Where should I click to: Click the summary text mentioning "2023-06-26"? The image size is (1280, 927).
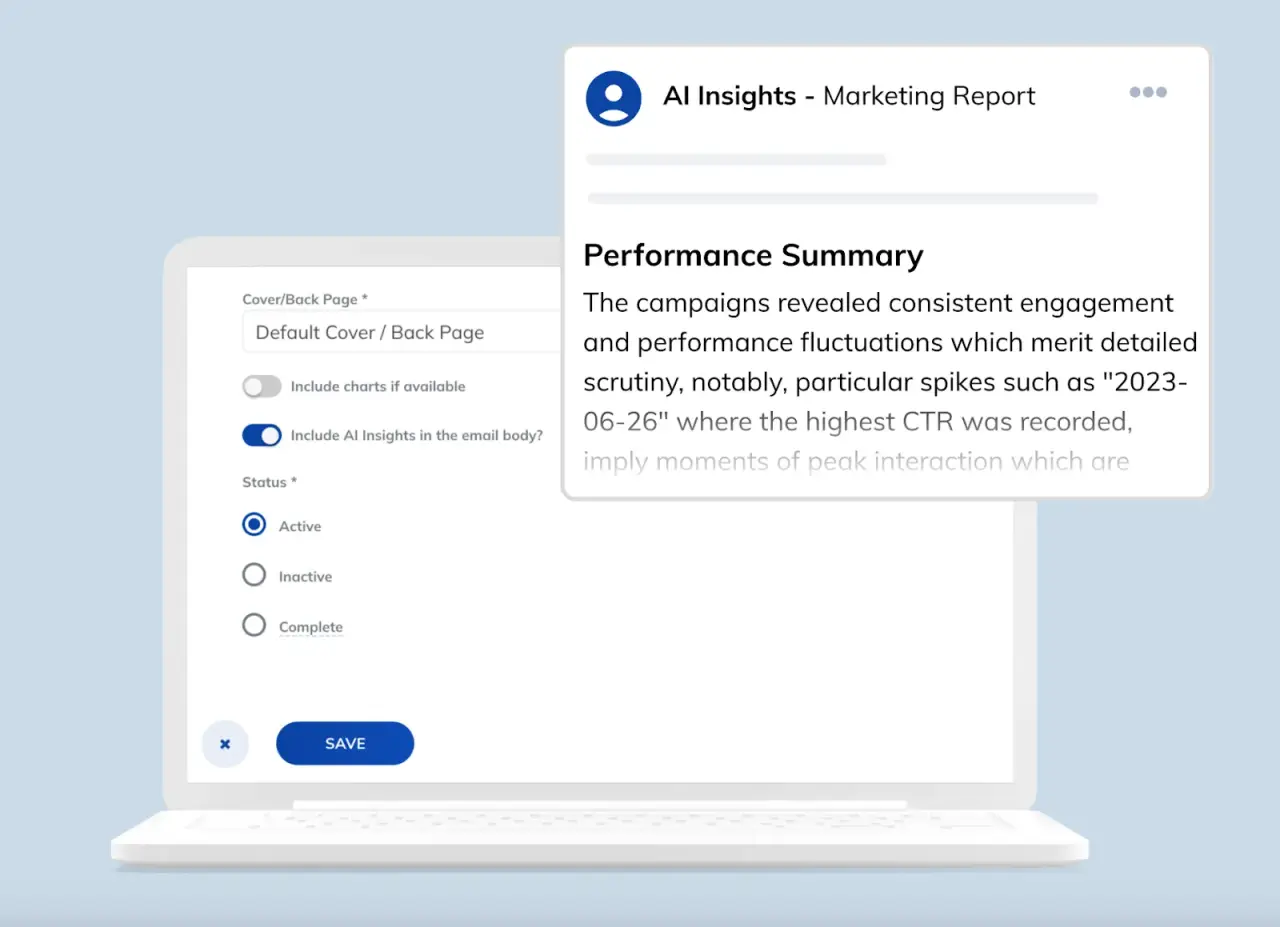(x=890, y=382)
